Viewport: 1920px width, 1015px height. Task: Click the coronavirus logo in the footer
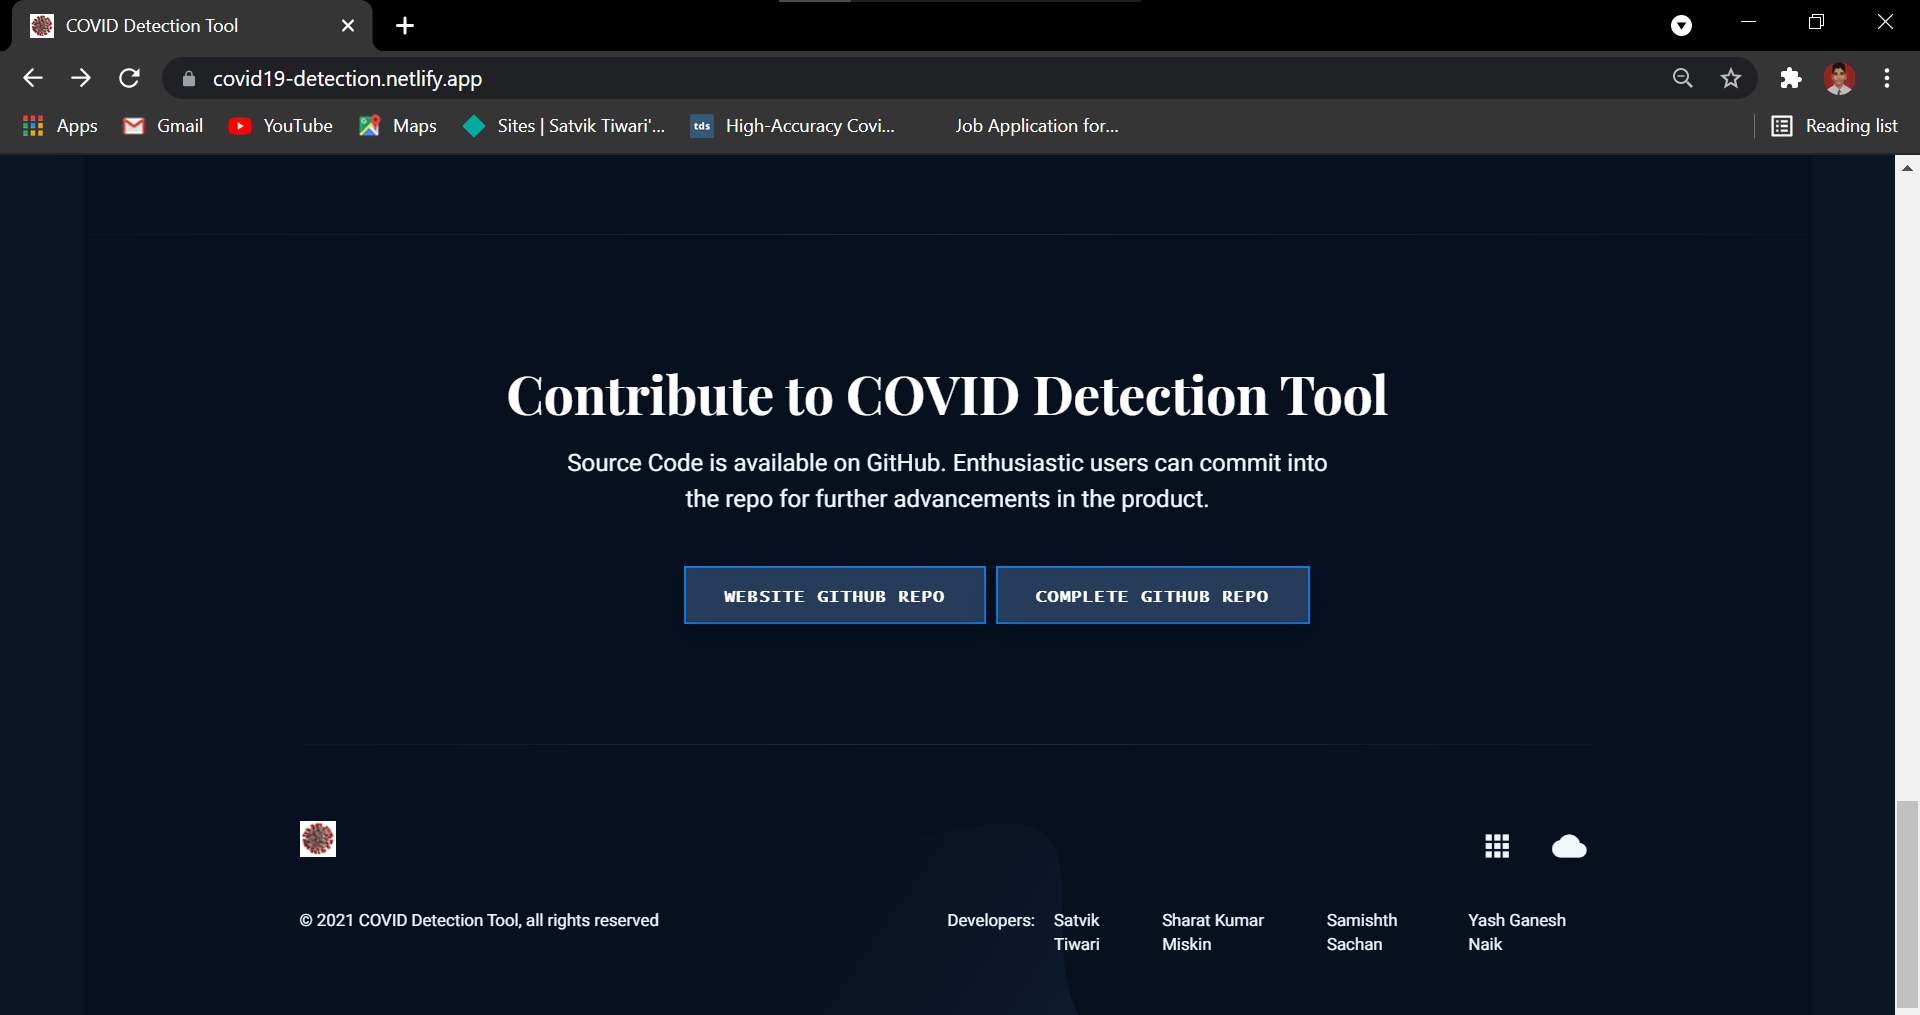[x=318, y=839]
